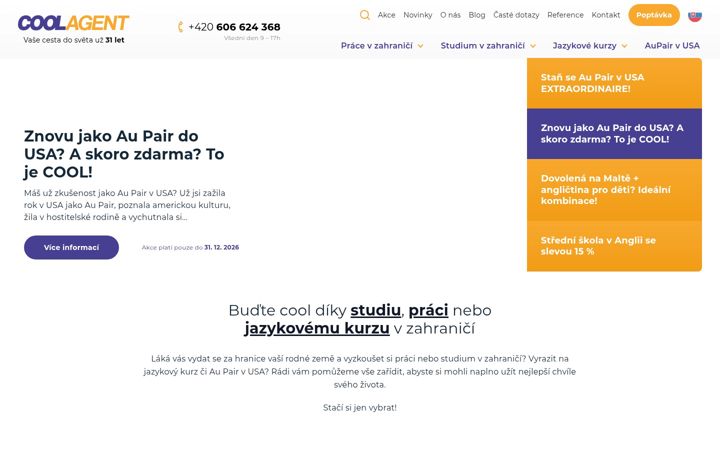Open Časté dotazy page
This screenshot has width=720, height=450.
tap(516, 15)
